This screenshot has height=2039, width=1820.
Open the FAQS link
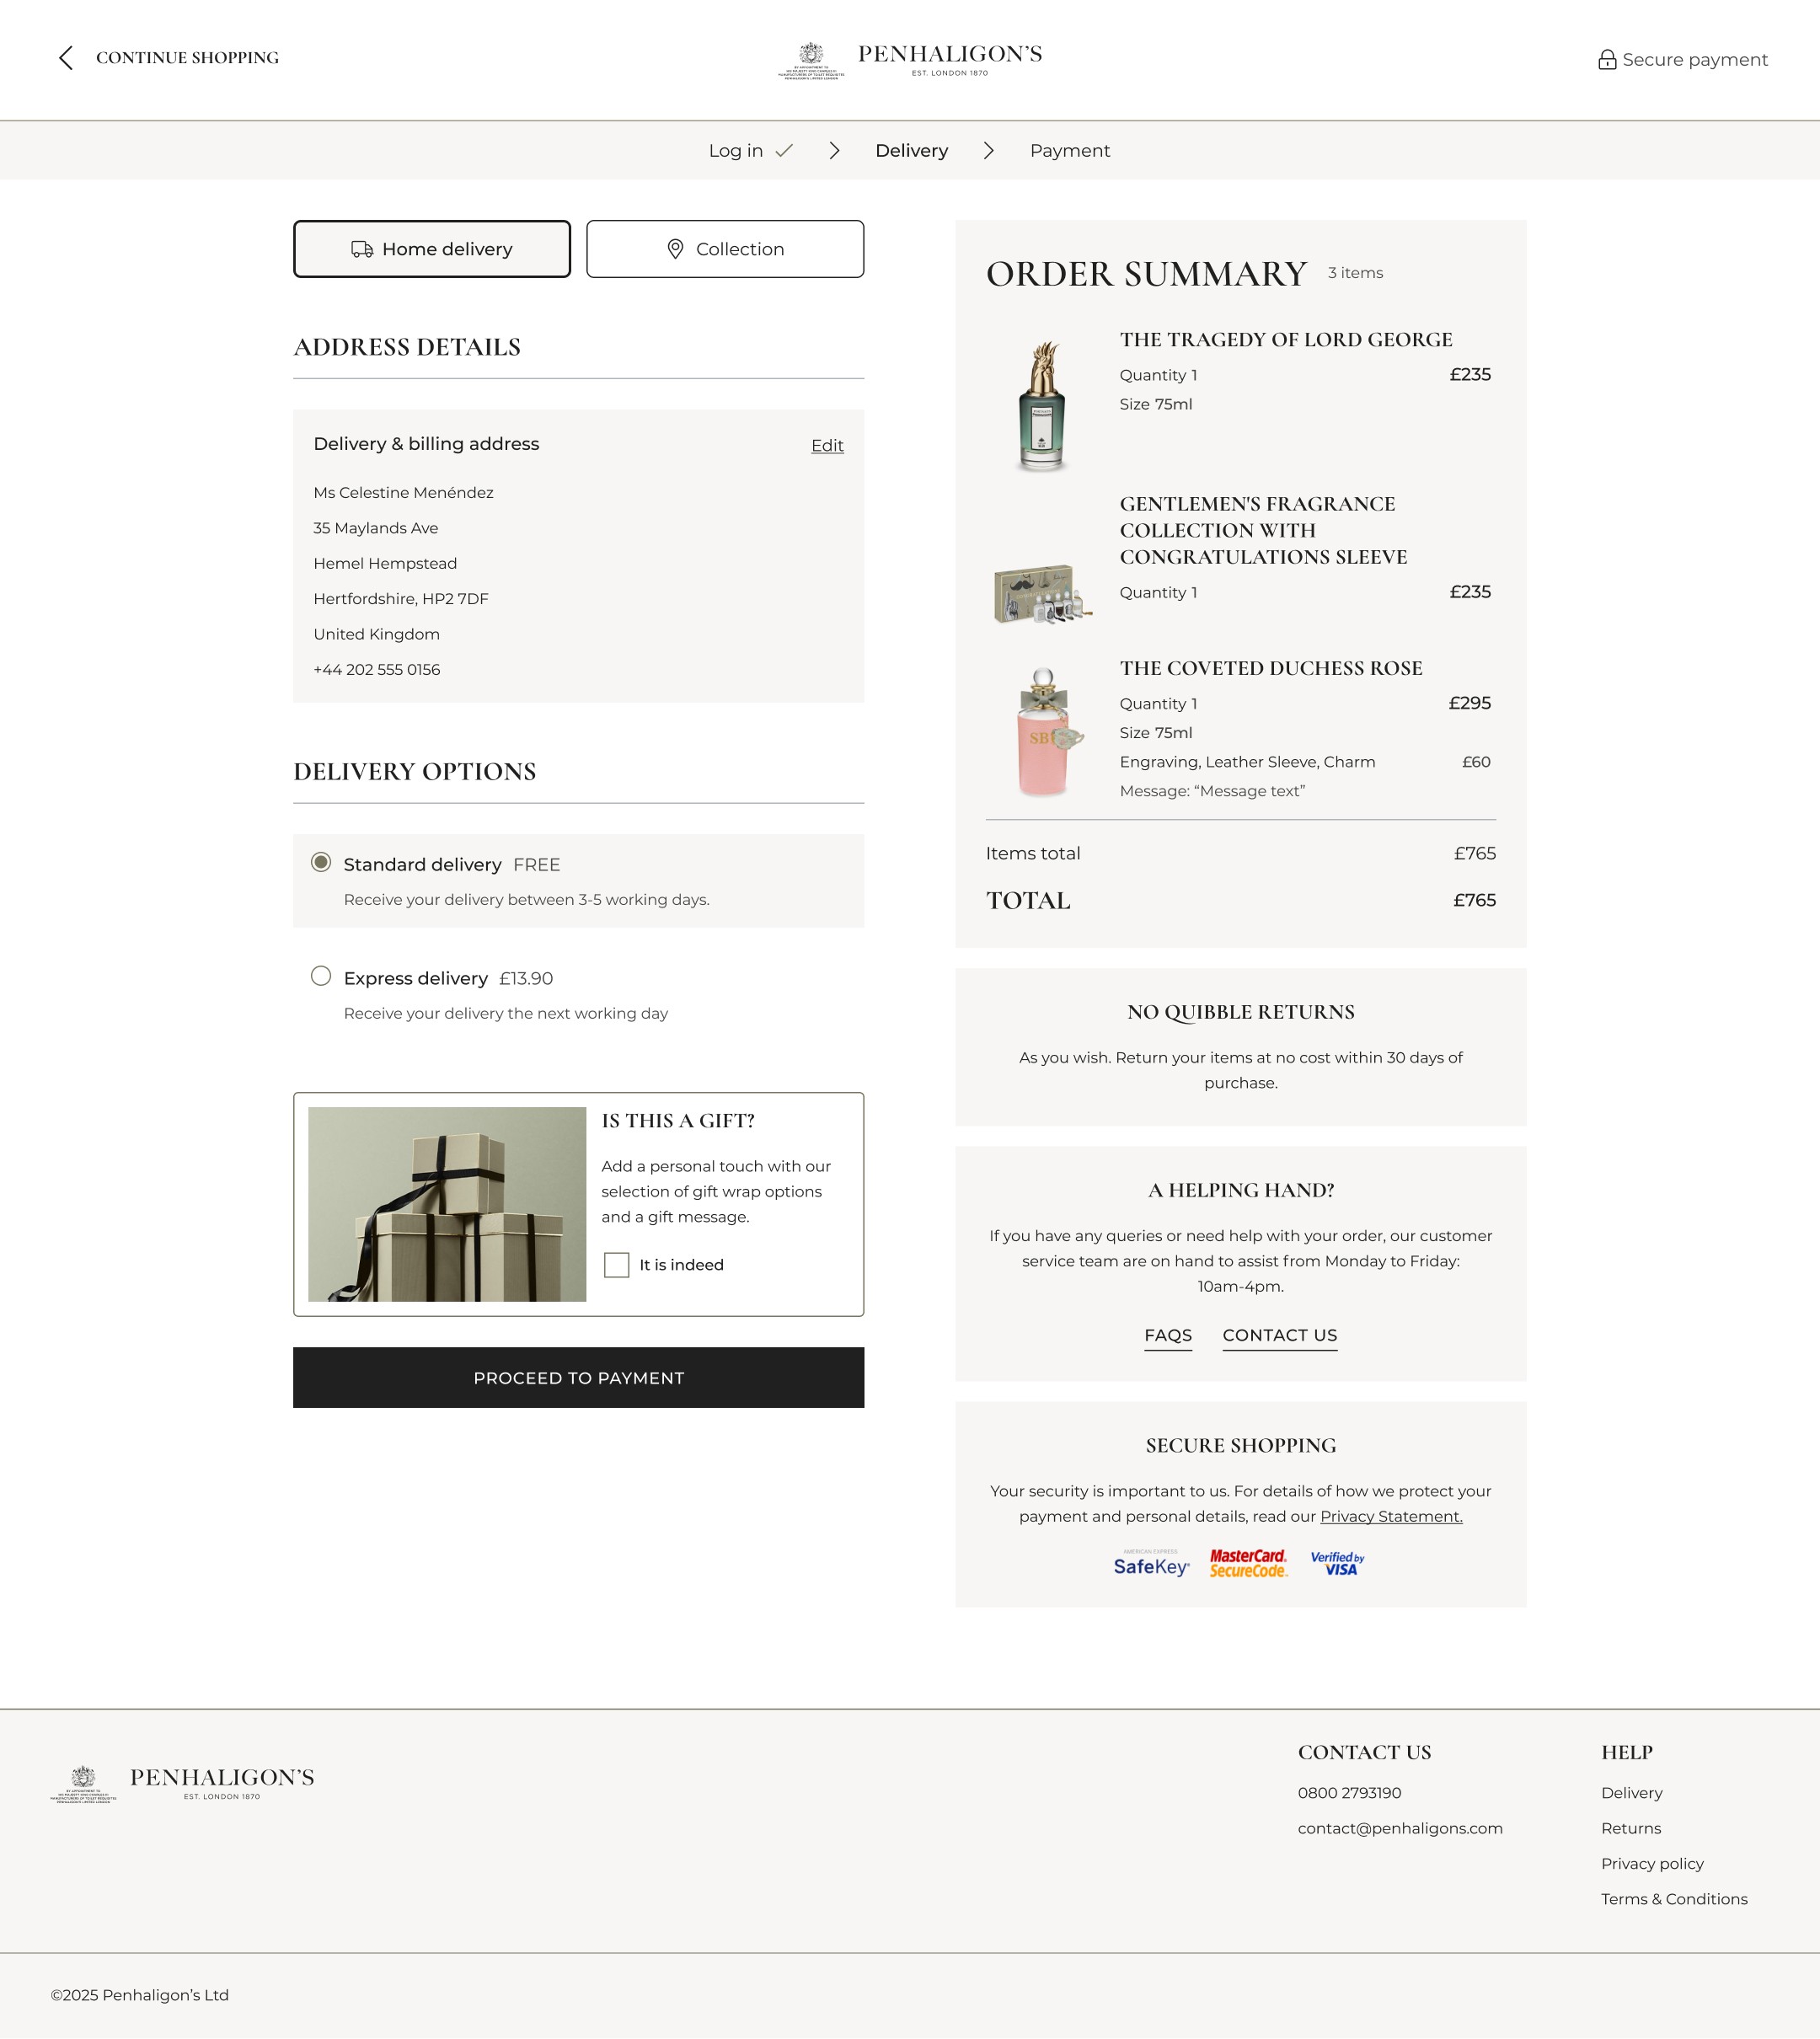(1167, 1336)
